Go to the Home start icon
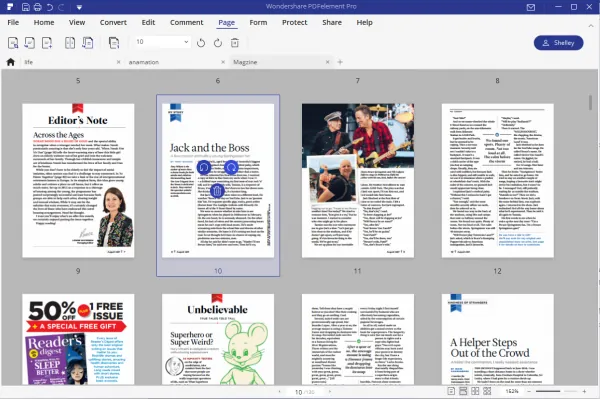 11,62
